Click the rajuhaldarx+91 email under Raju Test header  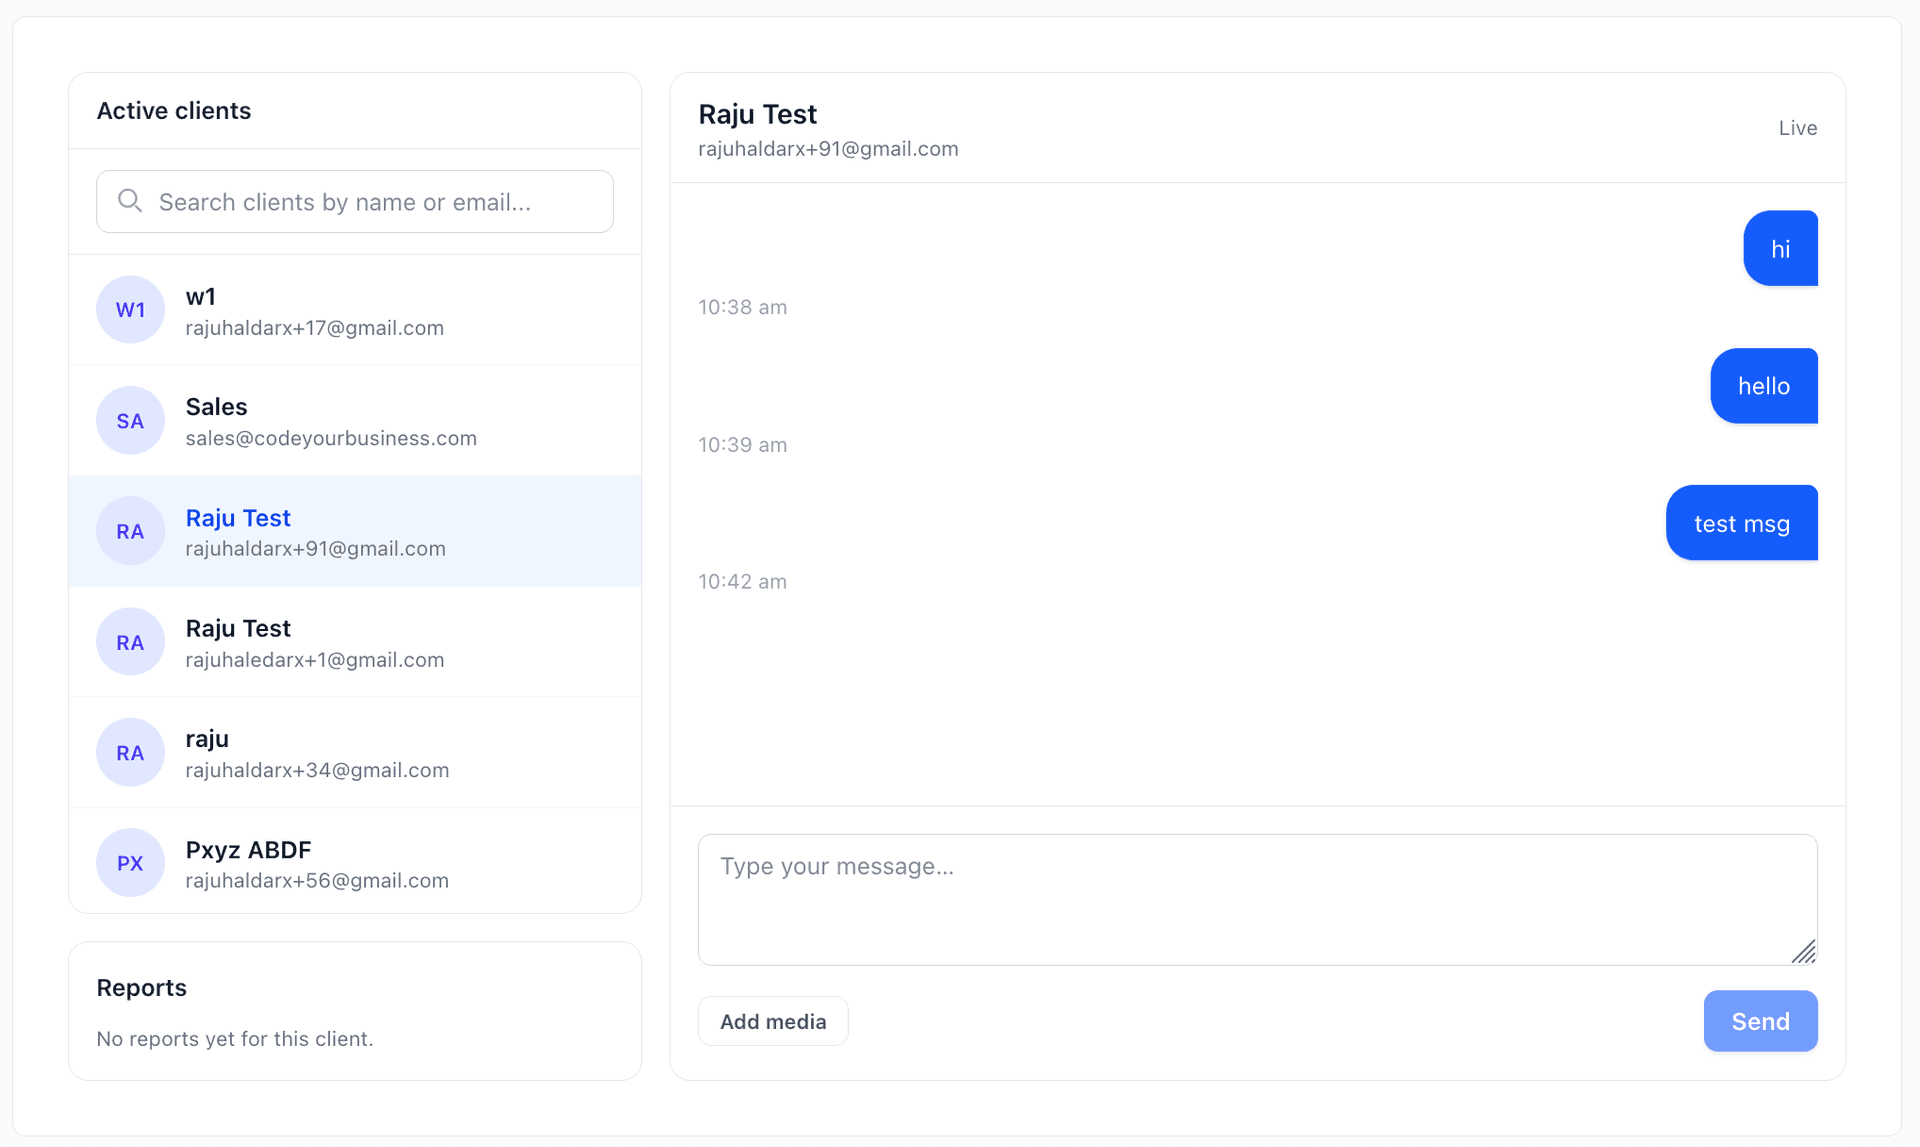point(828,148)
